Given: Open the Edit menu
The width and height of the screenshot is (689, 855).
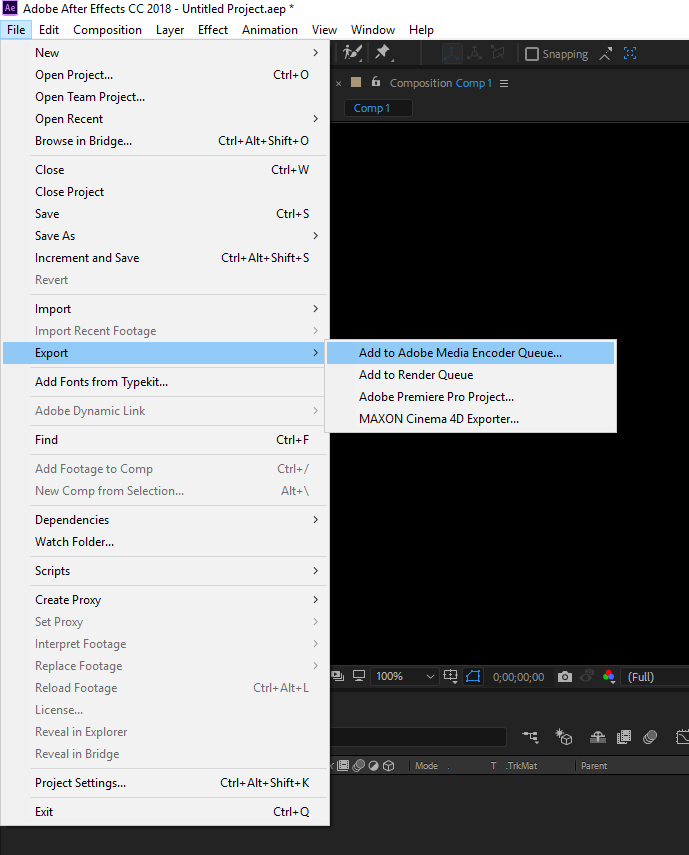Looking at the screenshot, I should [49, 30].
